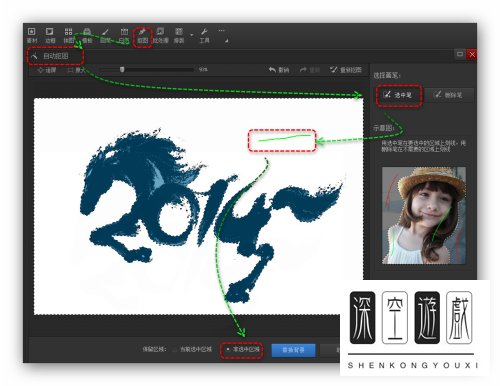The image size is (500, 386).
Task: Open the 日历 (calendar) tool
Action: point(124,36)
